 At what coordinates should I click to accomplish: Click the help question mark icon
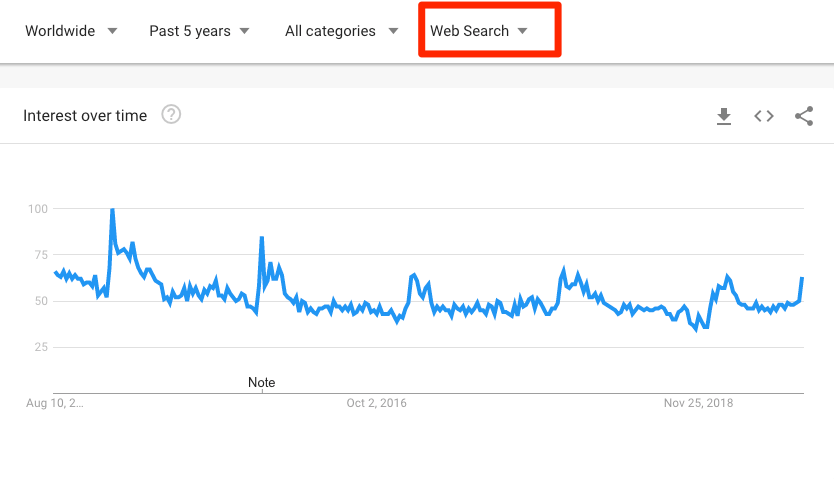pos(171,115)
